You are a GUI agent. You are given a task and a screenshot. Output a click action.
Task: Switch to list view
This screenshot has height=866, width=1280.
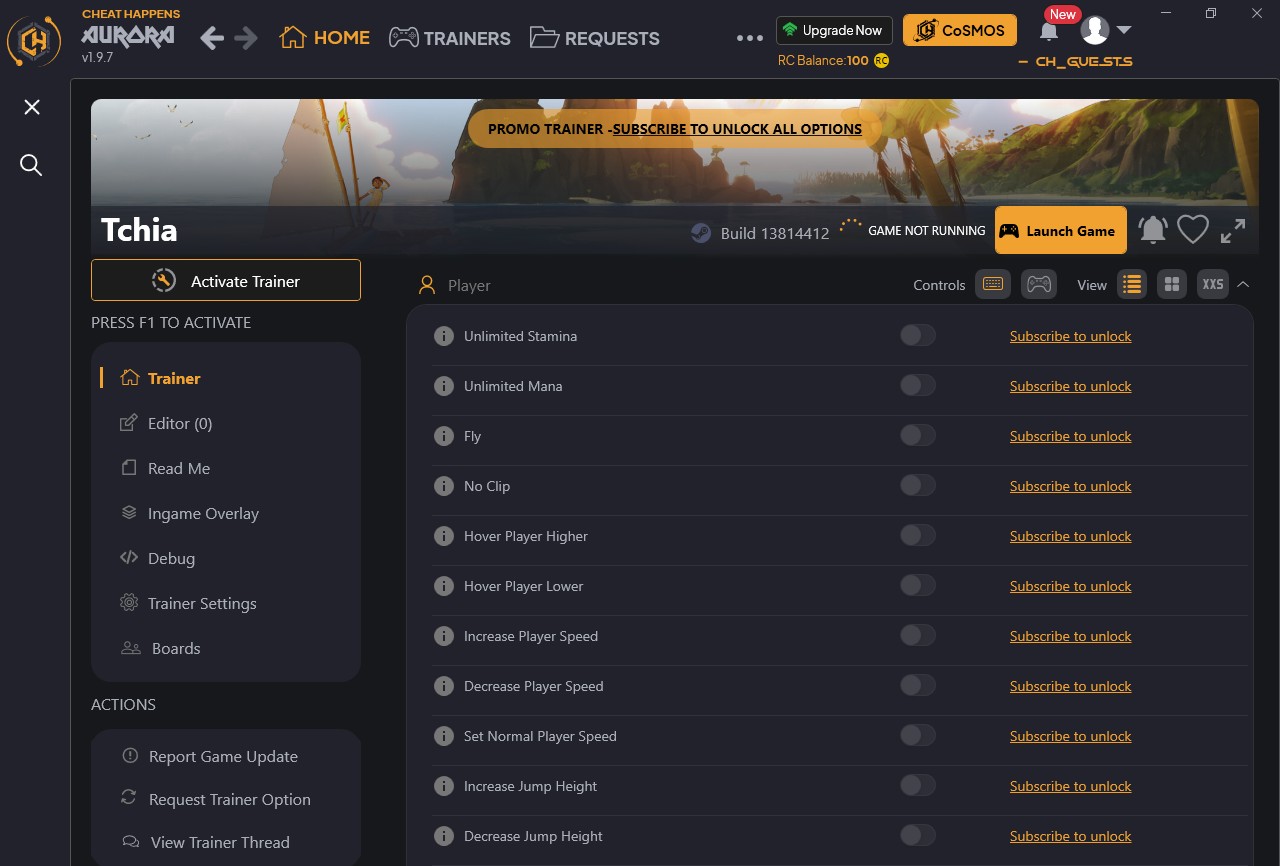(x=1132, y=284)
